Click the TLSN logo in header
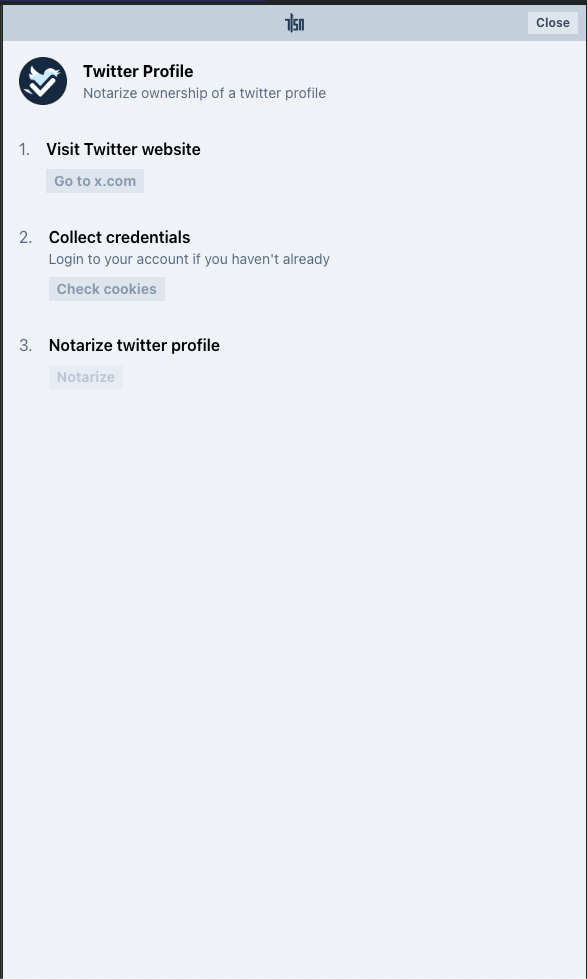Screen dimensions: 587x979 coord(294,24)
